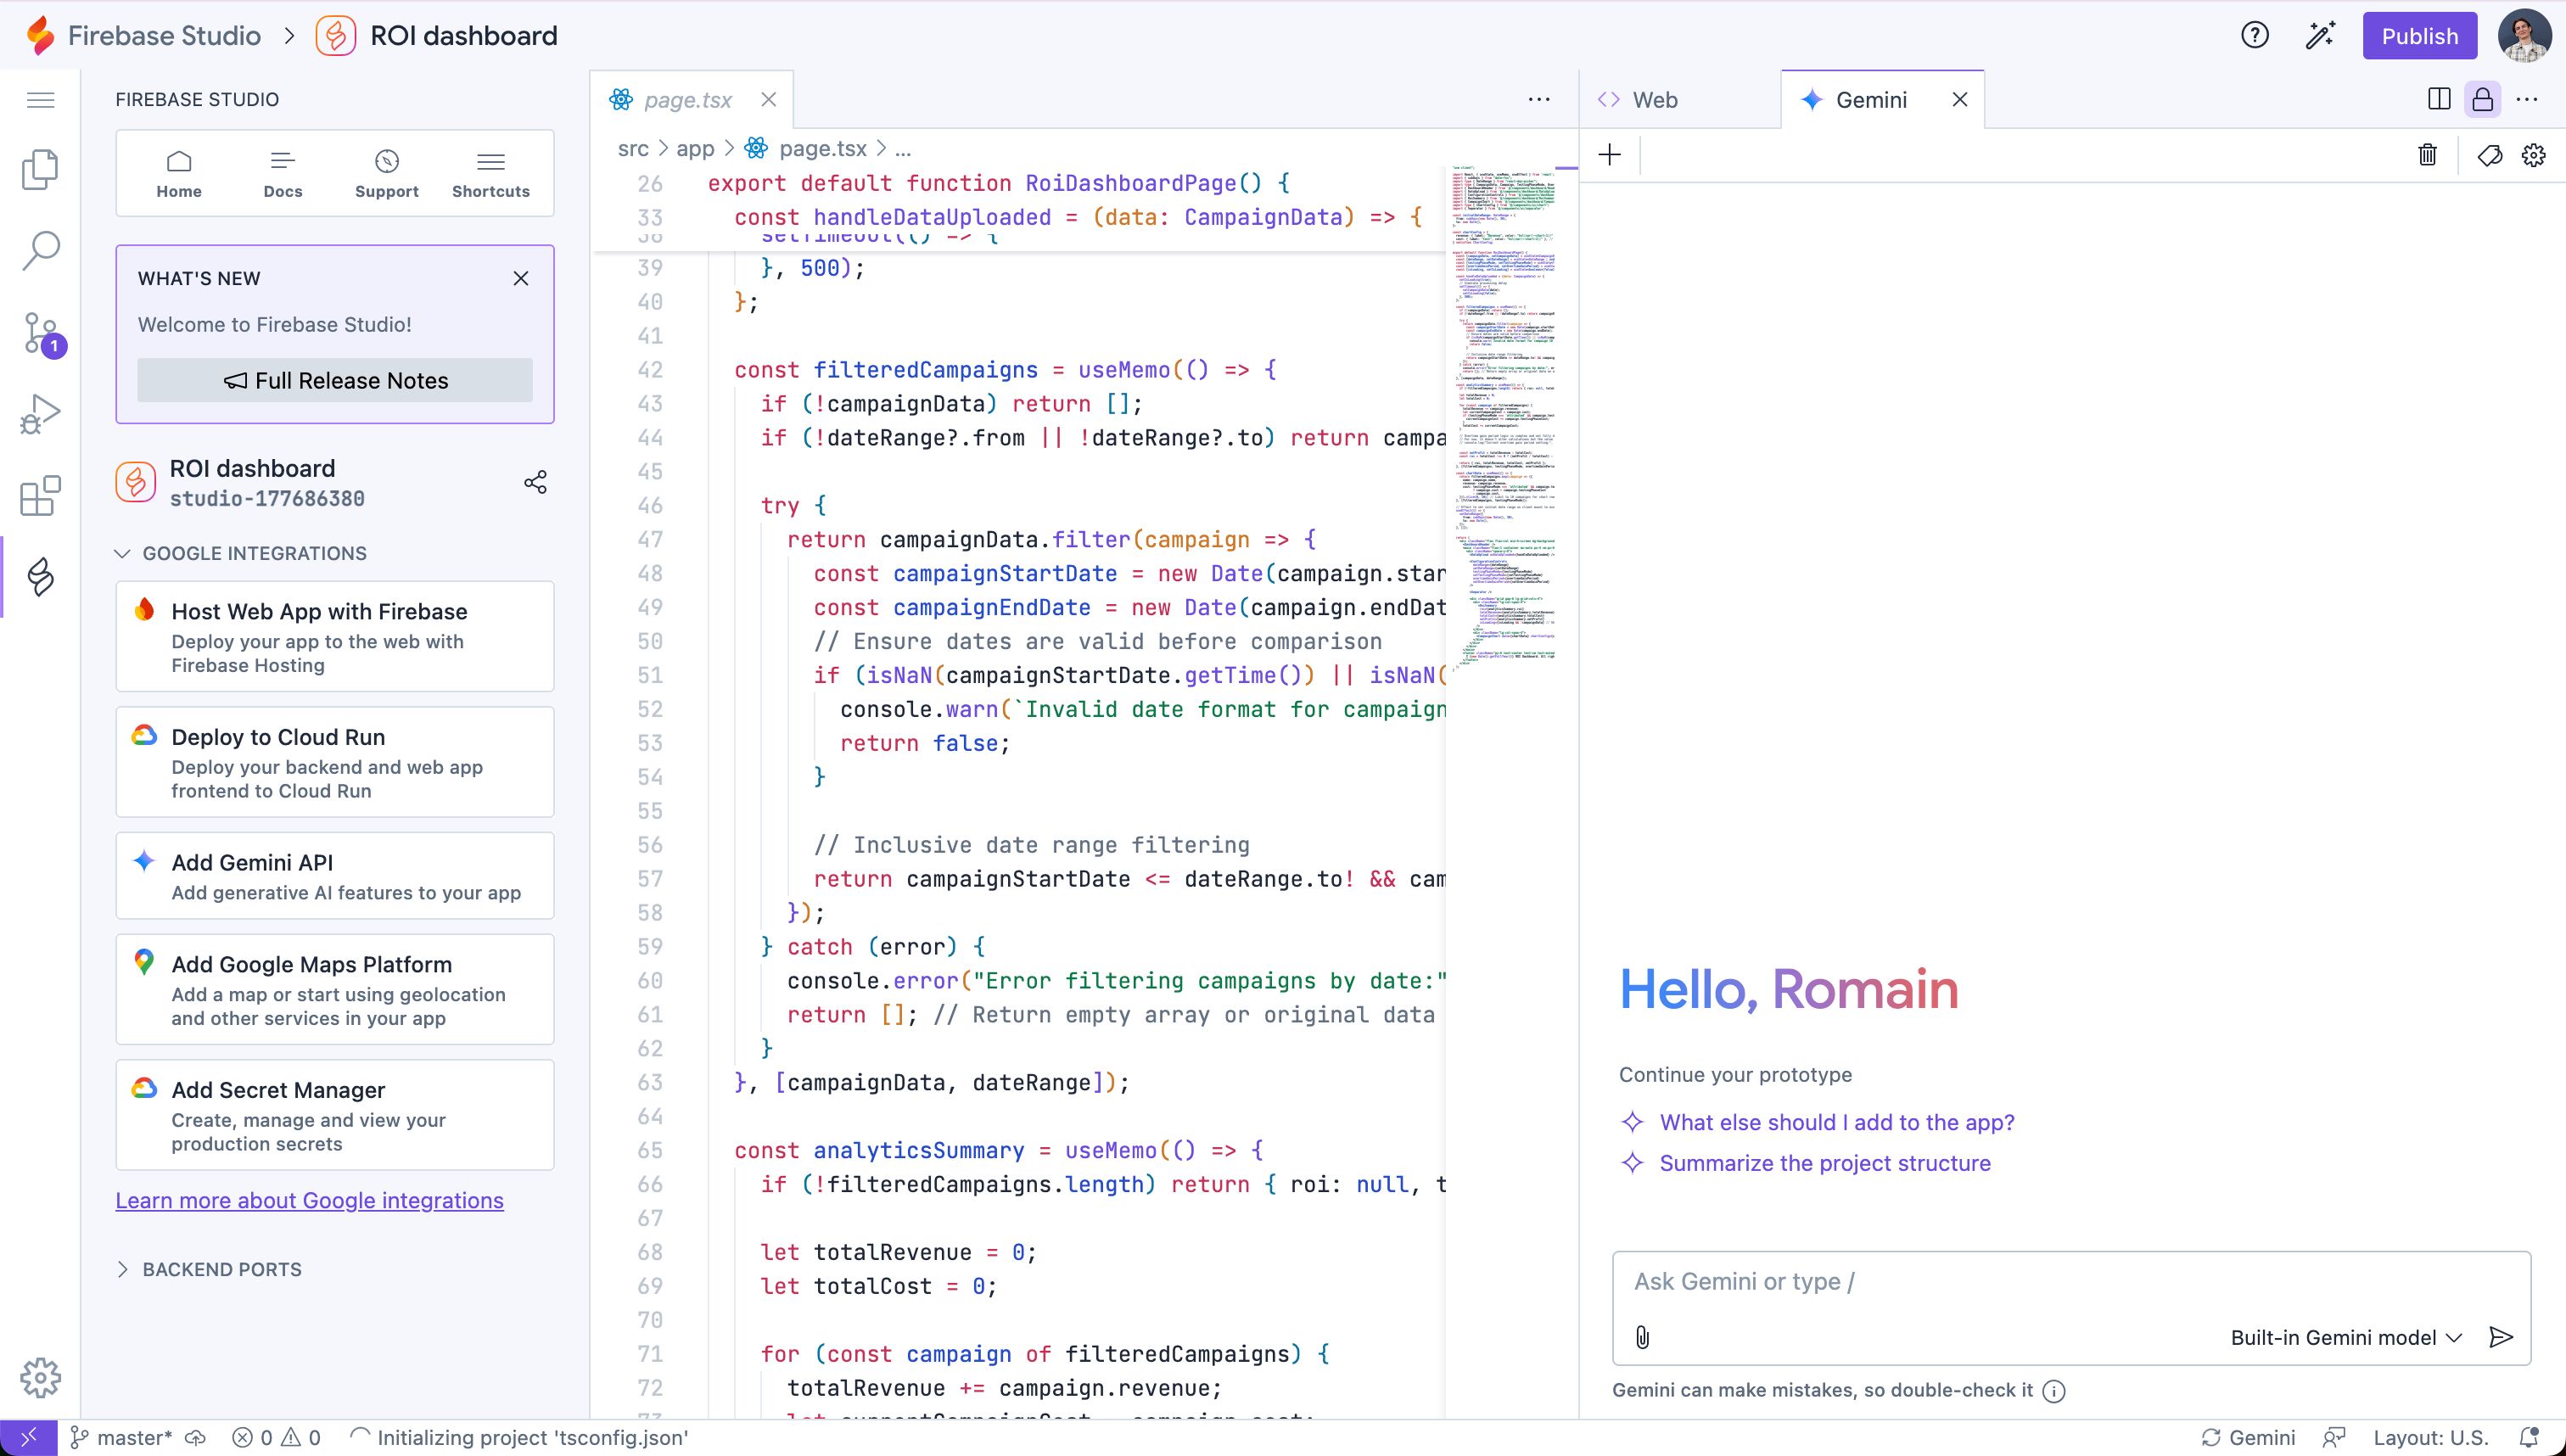Click 'What else should I add to the app?'

coord(1837,1122)
